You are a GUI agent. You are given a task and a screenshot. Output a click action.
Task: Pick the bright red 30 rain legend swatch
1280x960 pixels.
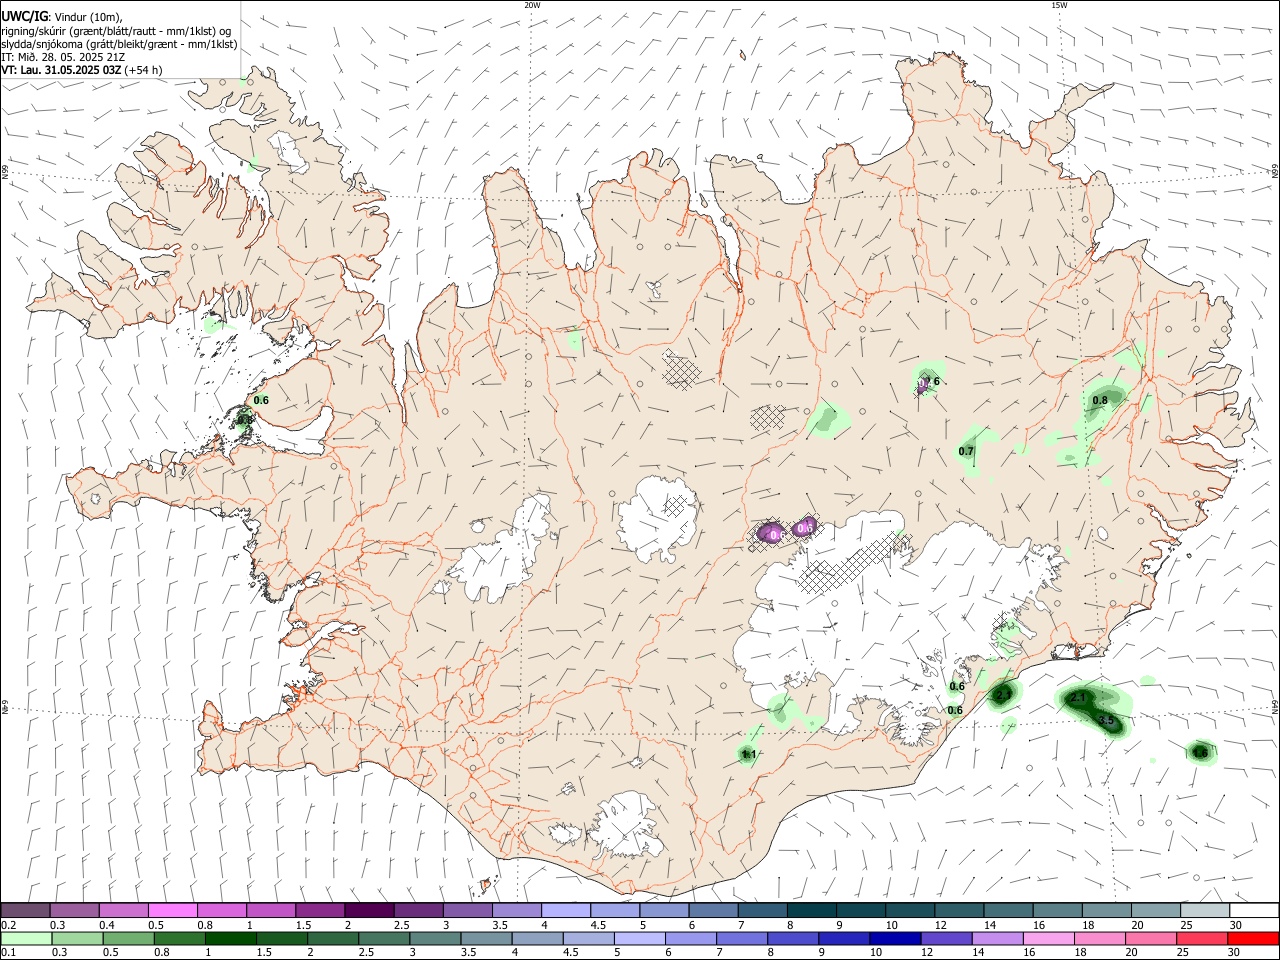1253,939
